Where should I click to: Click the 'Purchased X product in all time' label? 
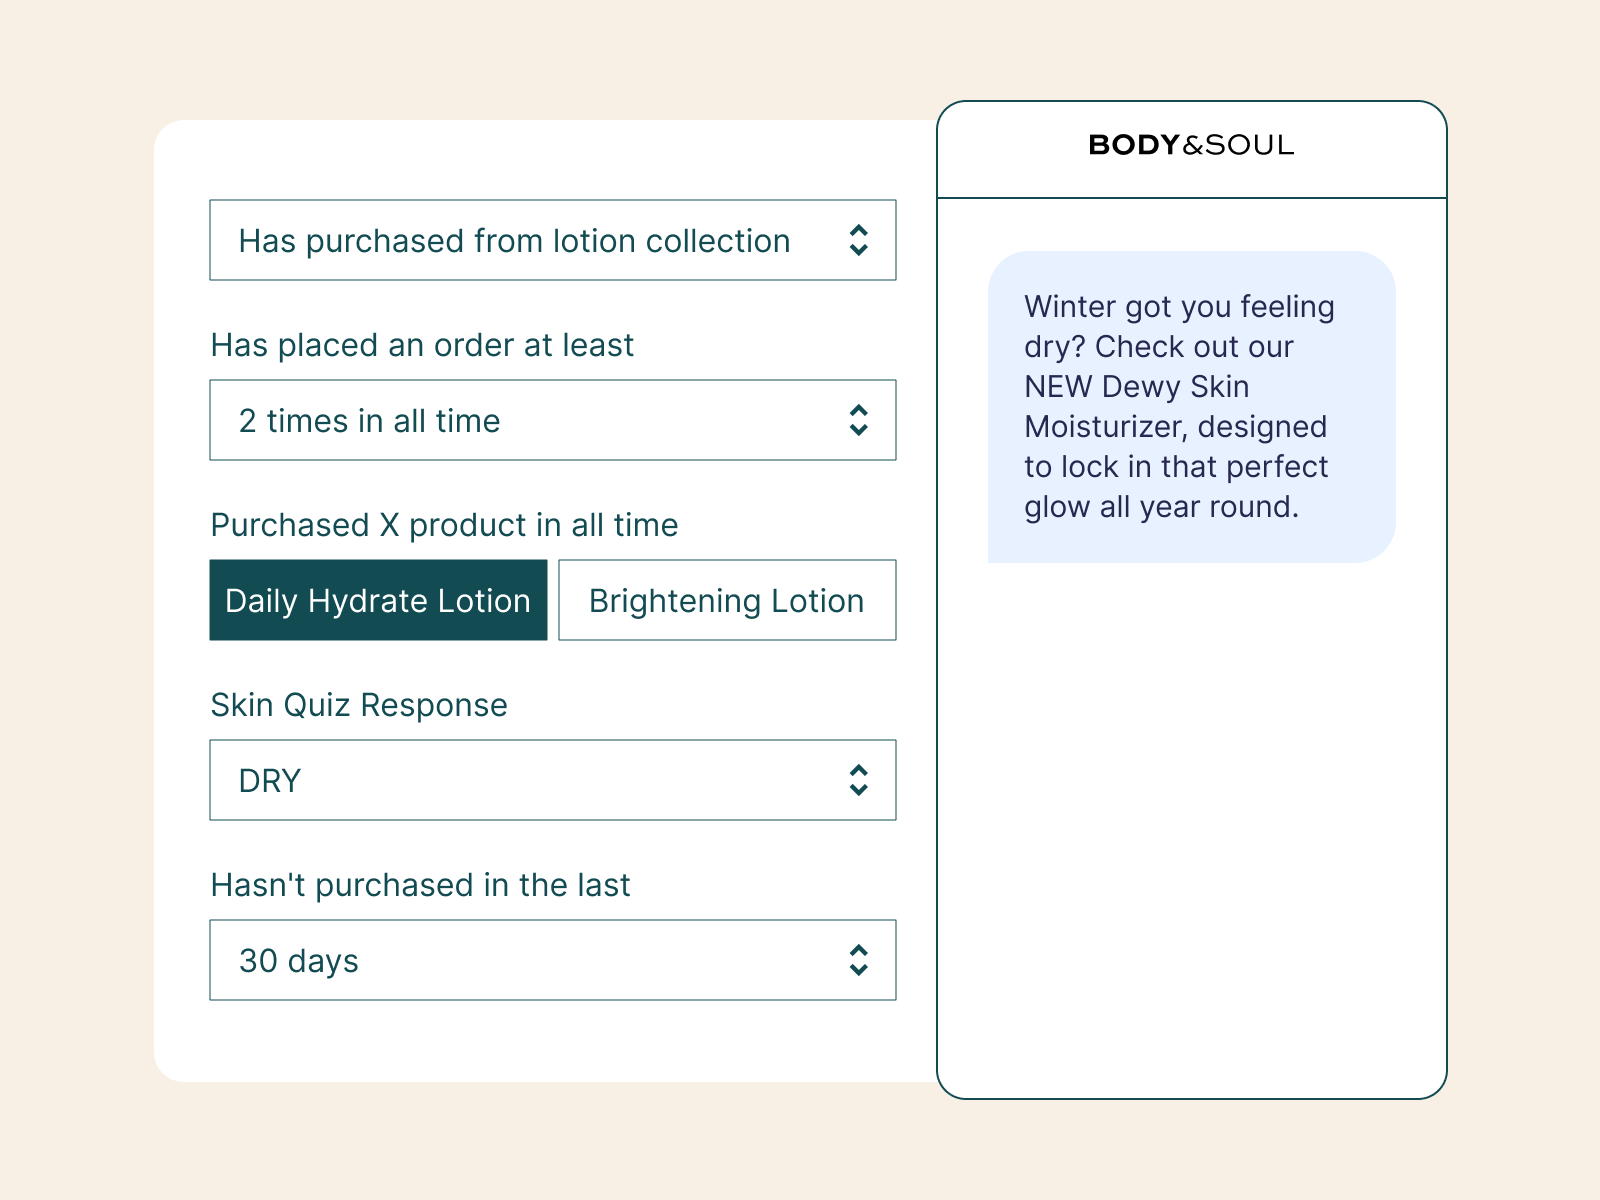[x=444, y=525]
